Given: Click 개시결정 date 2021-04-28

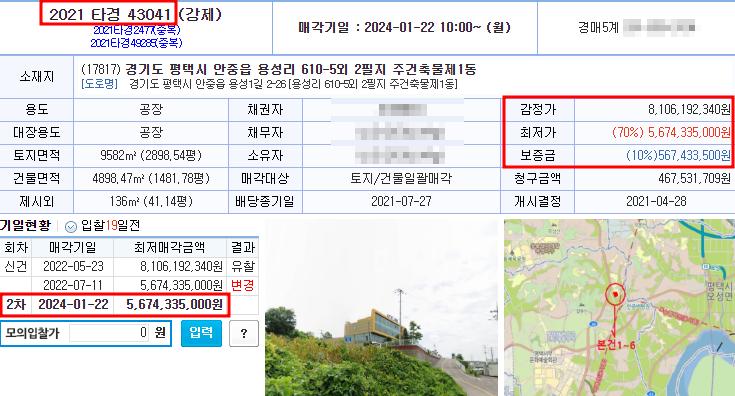Looking at the screenshot, I should coord(656,202).
